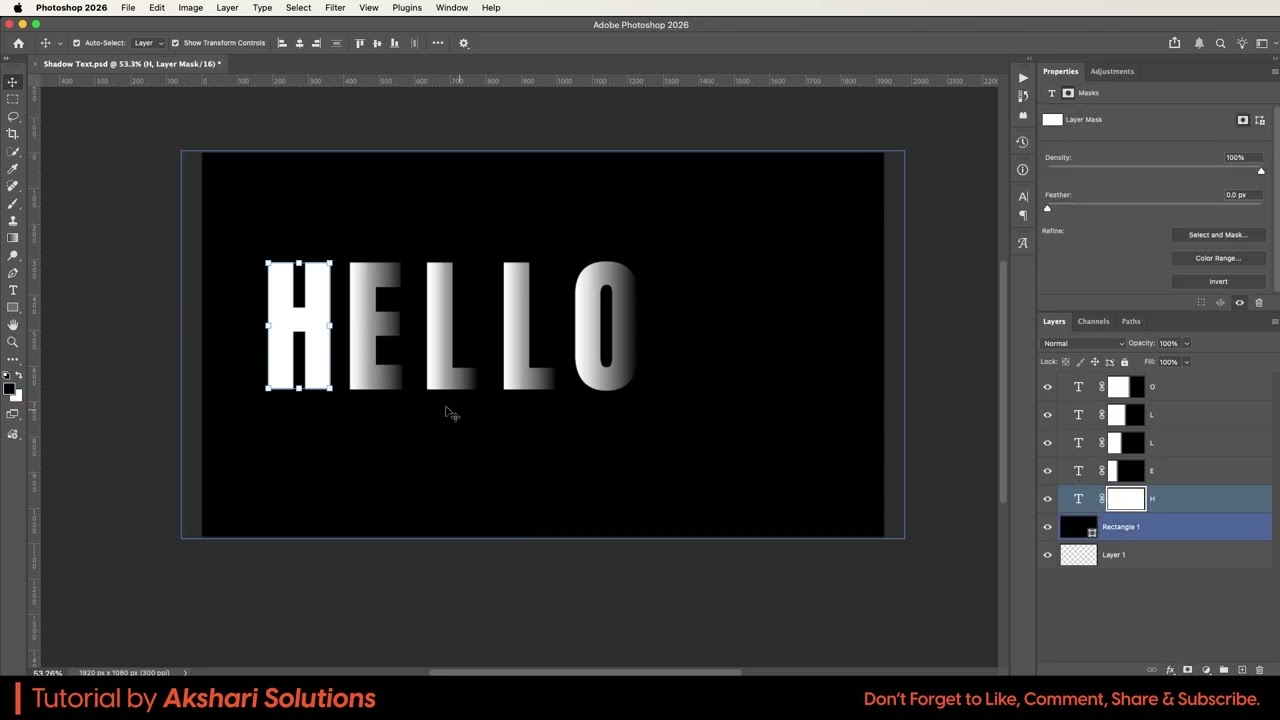The height and width of the screenshot is (720, 1280).
Task: Delete mask trash icon in Properties
Action: 1259,303
